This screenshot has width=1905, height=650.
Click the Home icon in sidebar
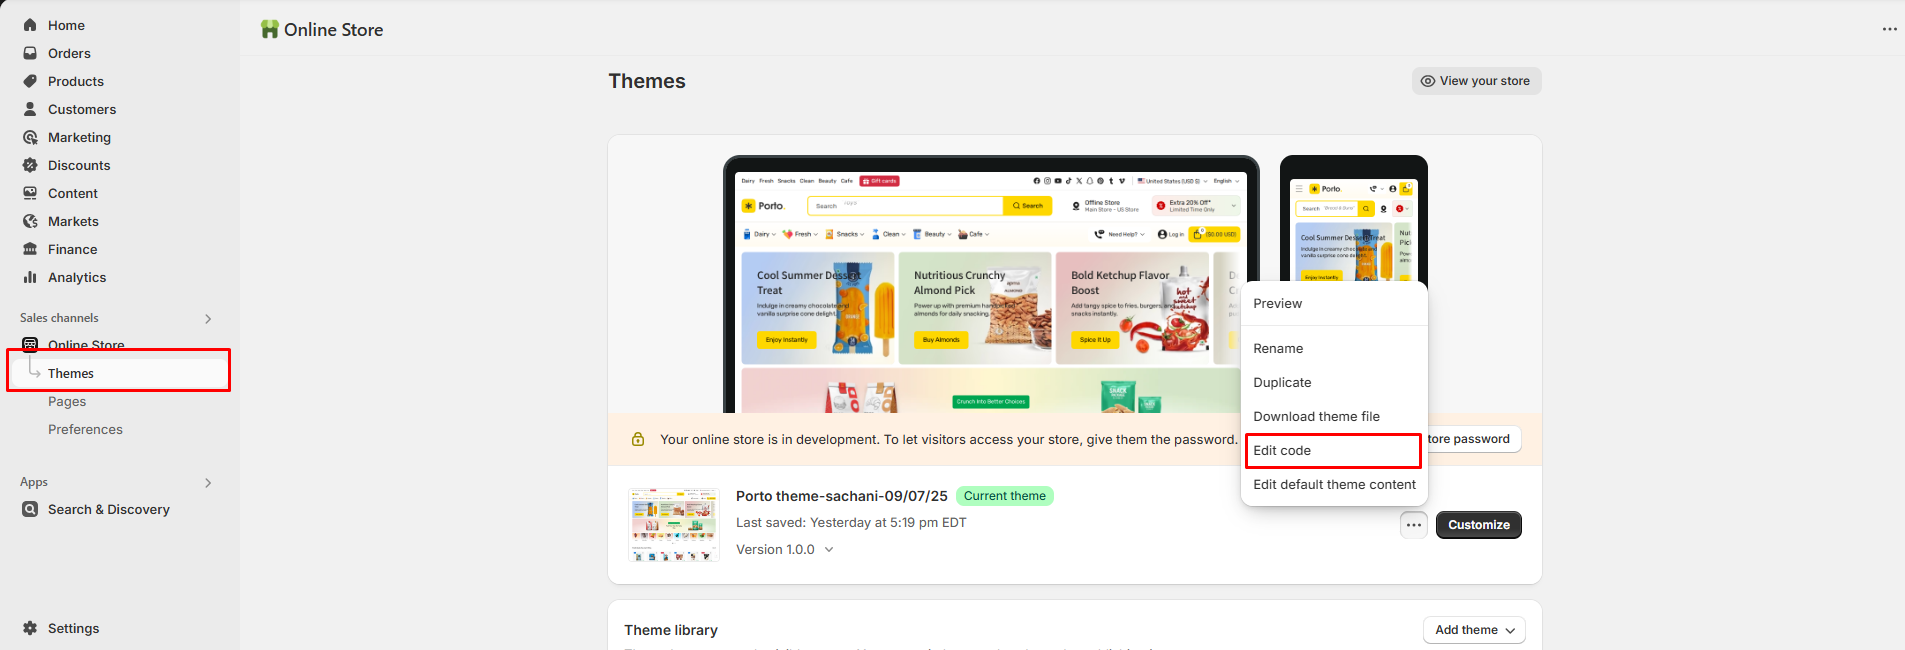tap(30, 25)
